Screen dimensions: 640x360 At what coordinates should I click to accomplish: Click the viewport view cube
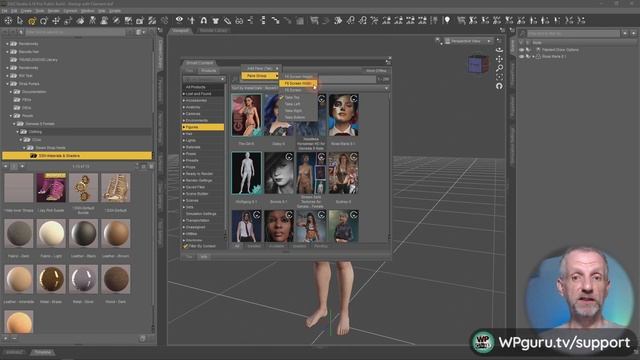(477, 65)
